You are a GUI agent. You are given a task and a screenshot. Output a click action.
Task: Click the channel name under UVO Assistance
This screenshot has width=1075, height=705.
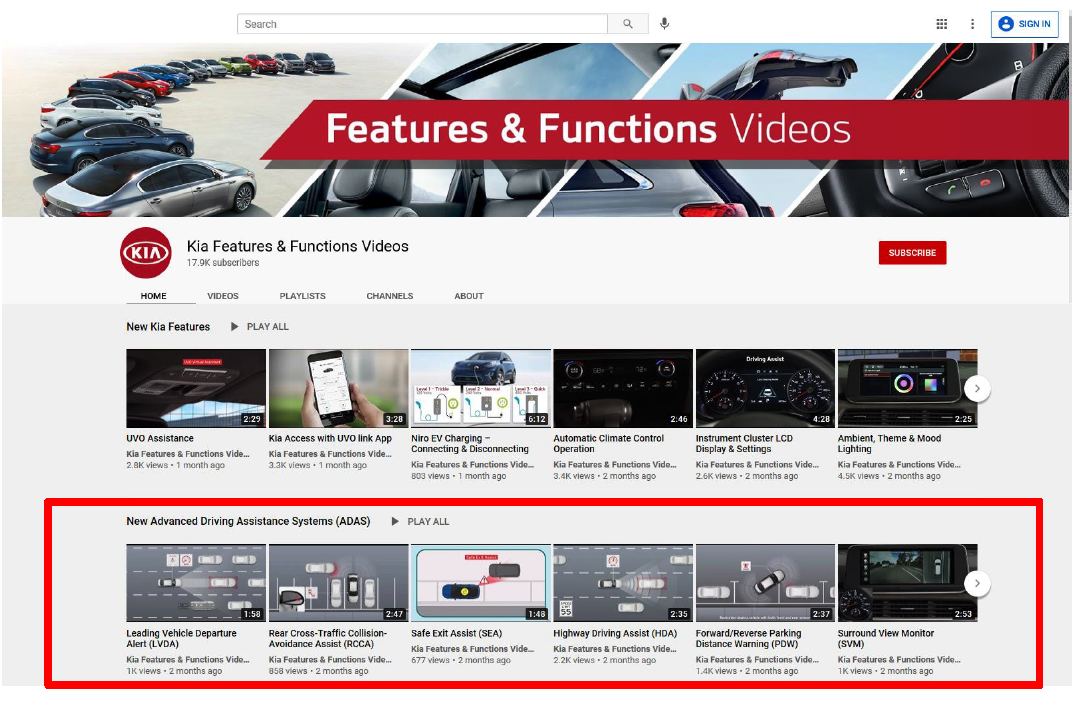click(x=188, y=454)
